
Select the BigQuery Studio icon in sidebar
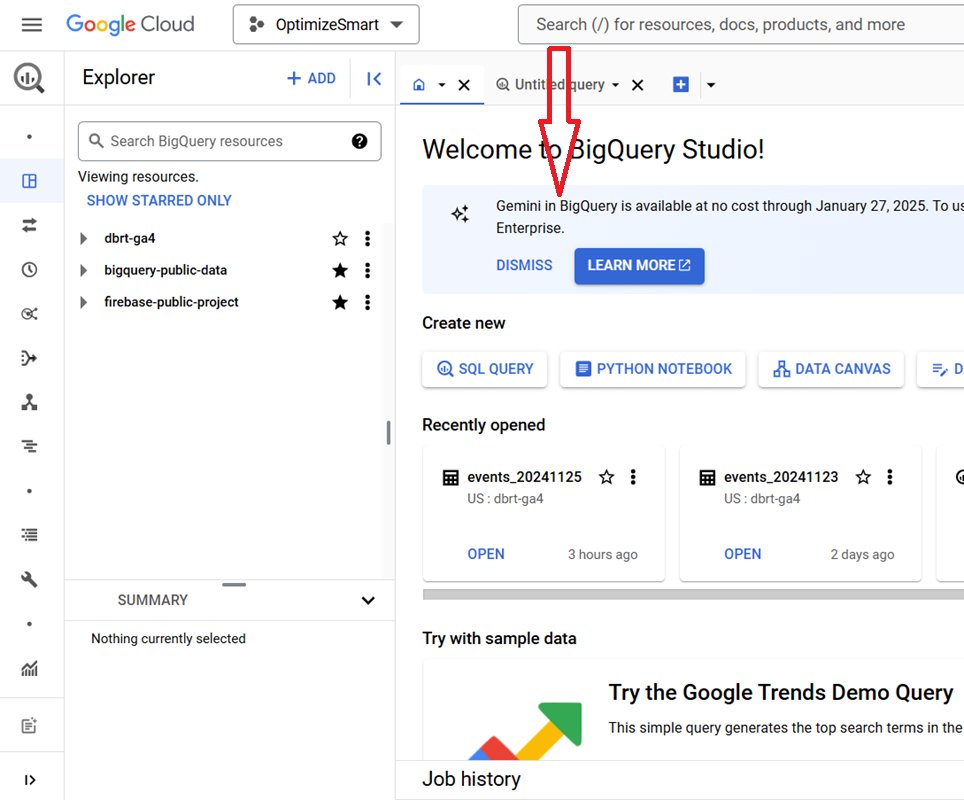31,181
